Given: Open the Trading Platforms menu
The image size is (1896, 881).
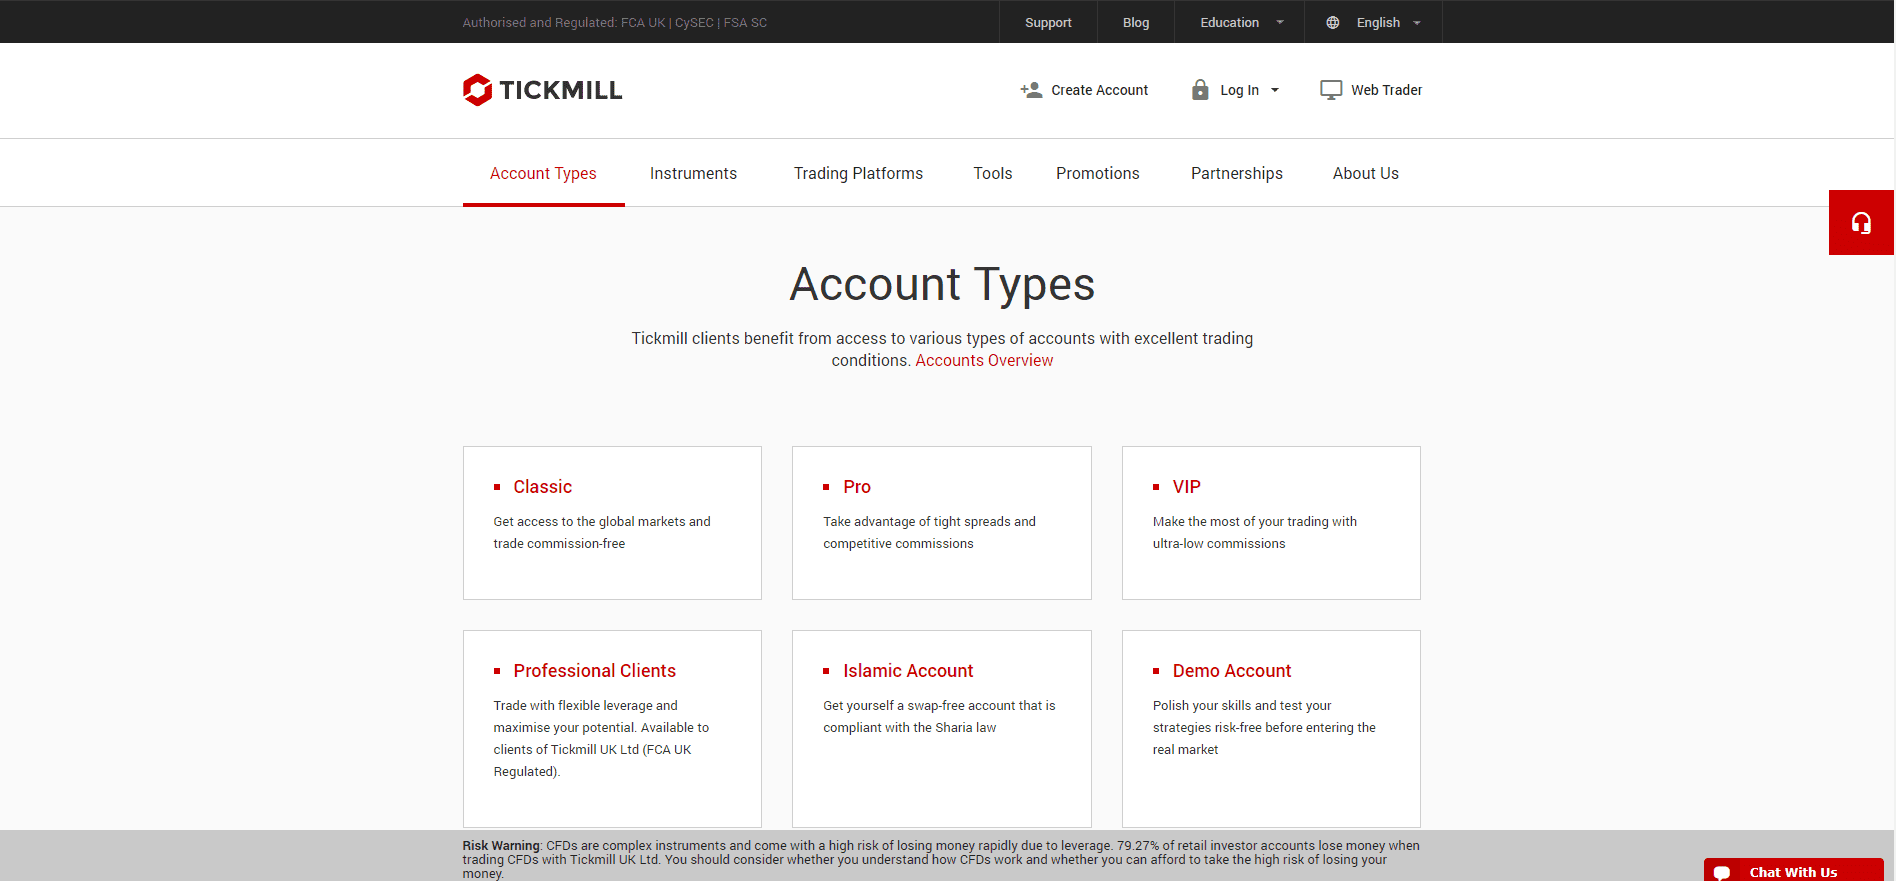Looking at the screenshot, I should click(x=858, y=173).
